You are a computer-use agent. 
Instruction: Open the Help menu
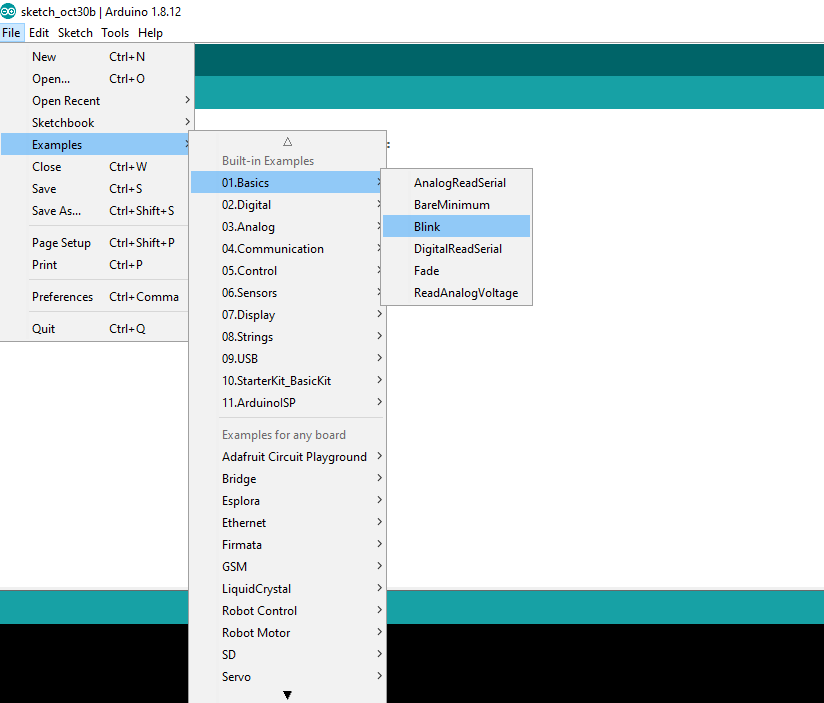[x=150, y=33]
